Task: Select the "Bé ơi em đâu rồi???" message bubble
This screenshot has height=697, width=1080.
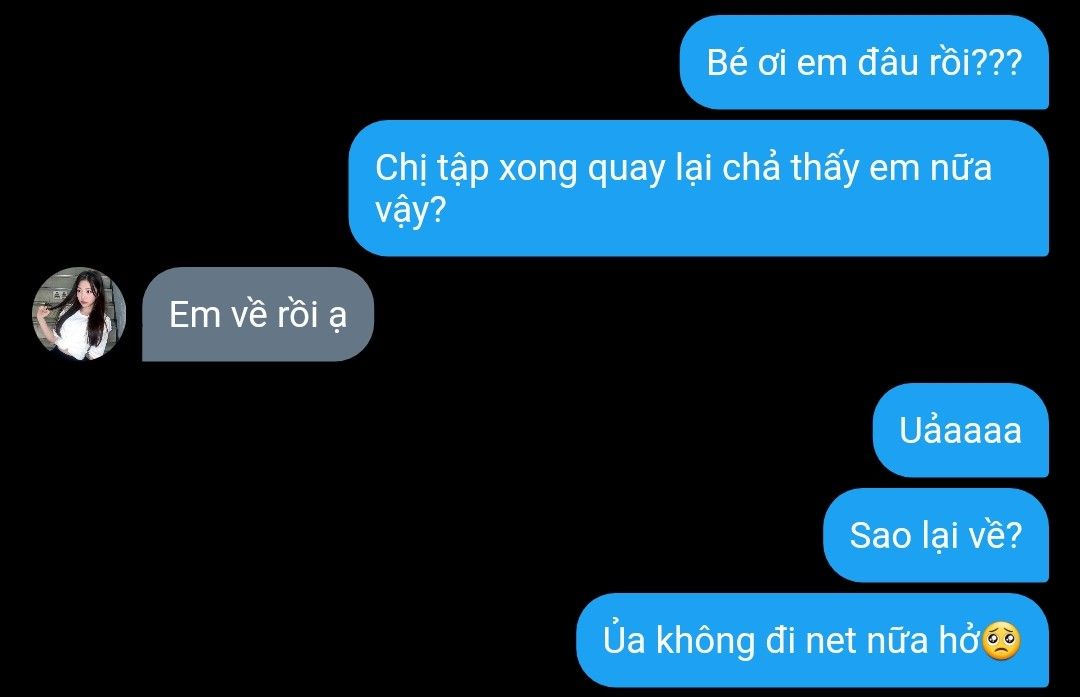Action: point(864,63)
